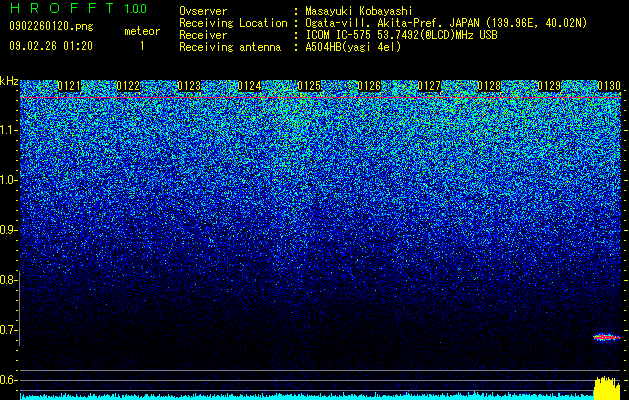Screen dimensions: 629x400
Task: Click the 0126 time marker
Action: click(369, 86)
